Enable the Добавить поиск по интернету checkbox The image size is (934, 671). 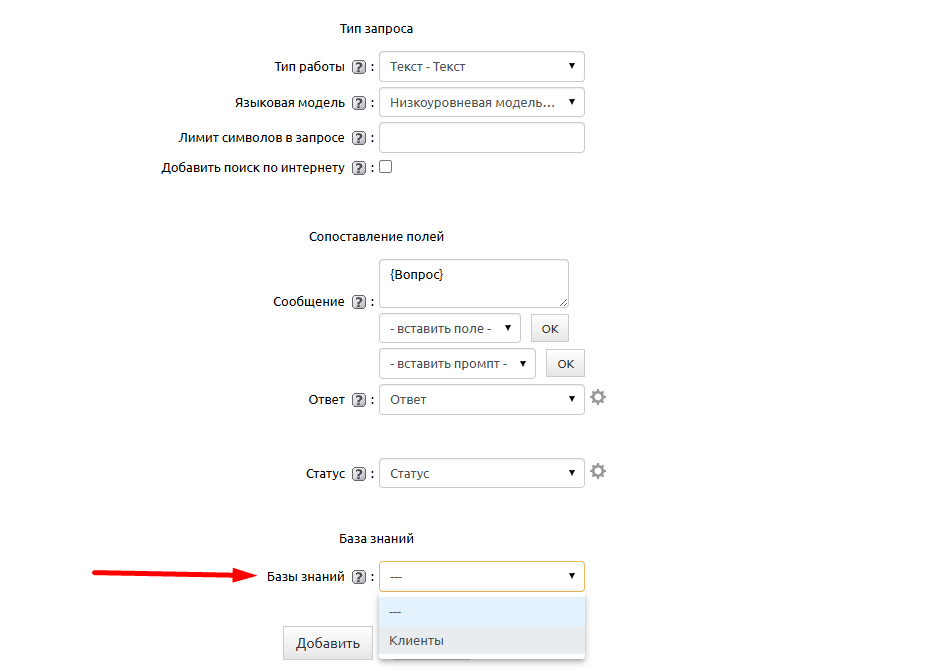point(386,167)
